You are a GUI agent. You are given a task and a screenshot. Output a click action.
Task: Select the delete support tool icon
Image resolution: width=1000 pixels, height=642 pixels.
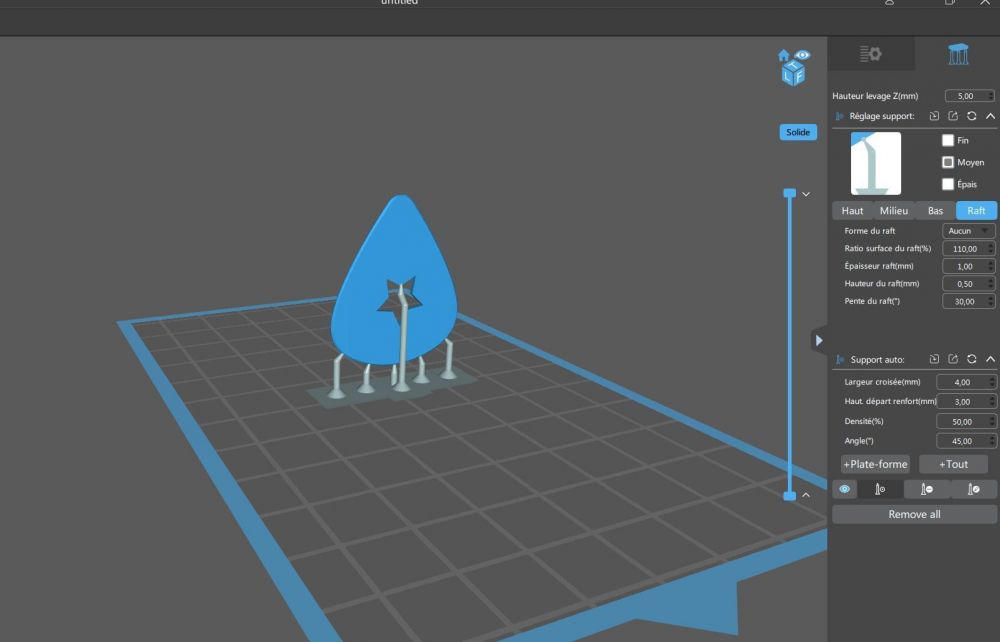[927, 489]
